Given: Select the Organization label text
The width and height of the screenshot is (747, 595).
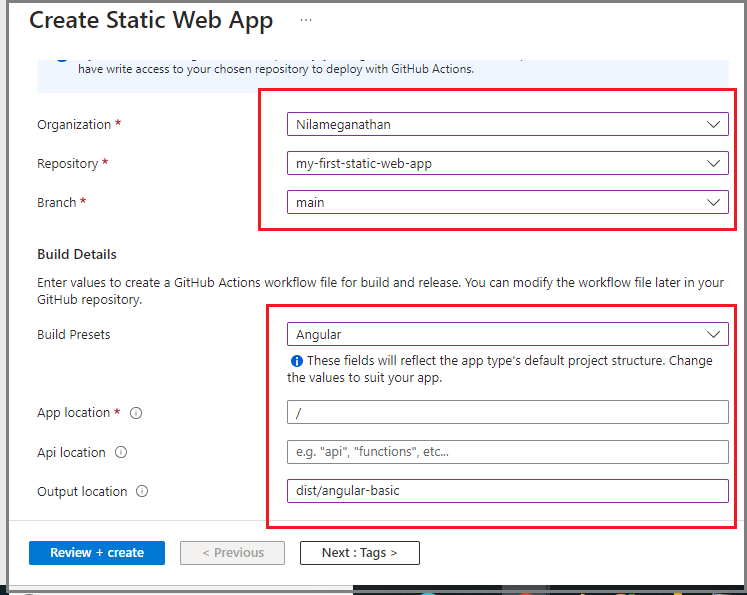Looking at the screenshot, I should tap(74, 124).
